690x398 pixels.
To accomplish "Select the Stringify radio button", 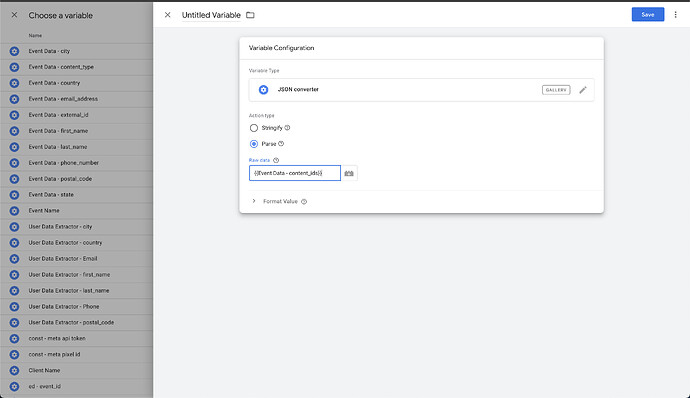I will pyautogui.click(x=253, y=128).
